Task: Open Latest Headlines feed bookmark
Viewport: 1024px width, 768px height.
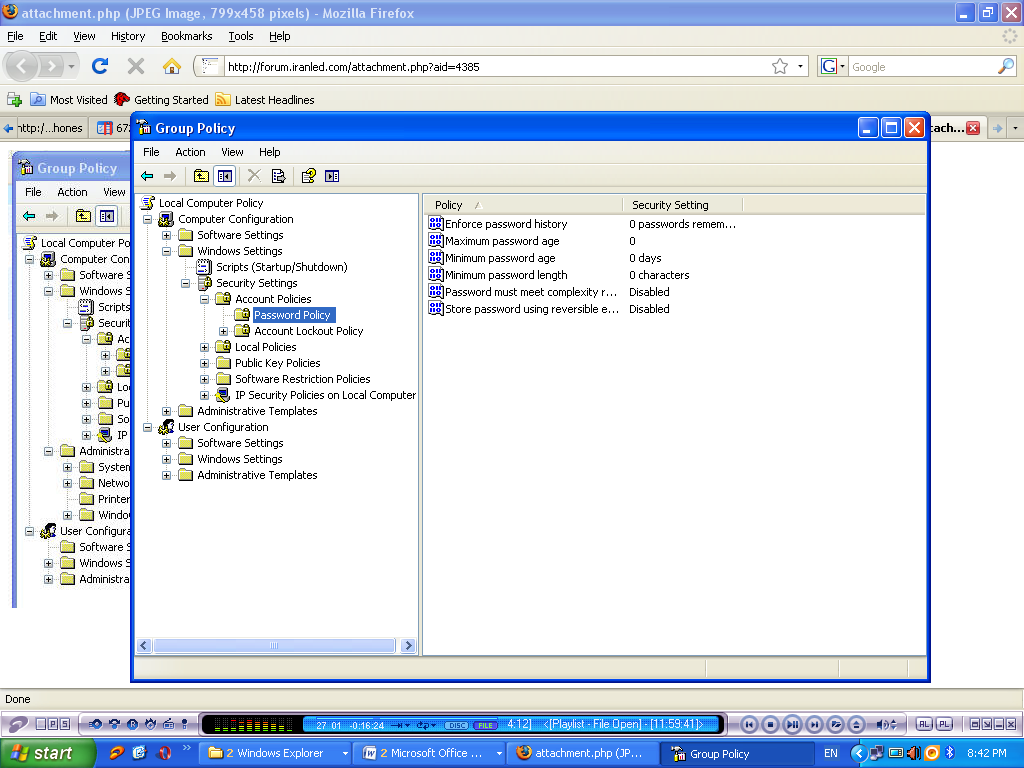Action: 265,100
